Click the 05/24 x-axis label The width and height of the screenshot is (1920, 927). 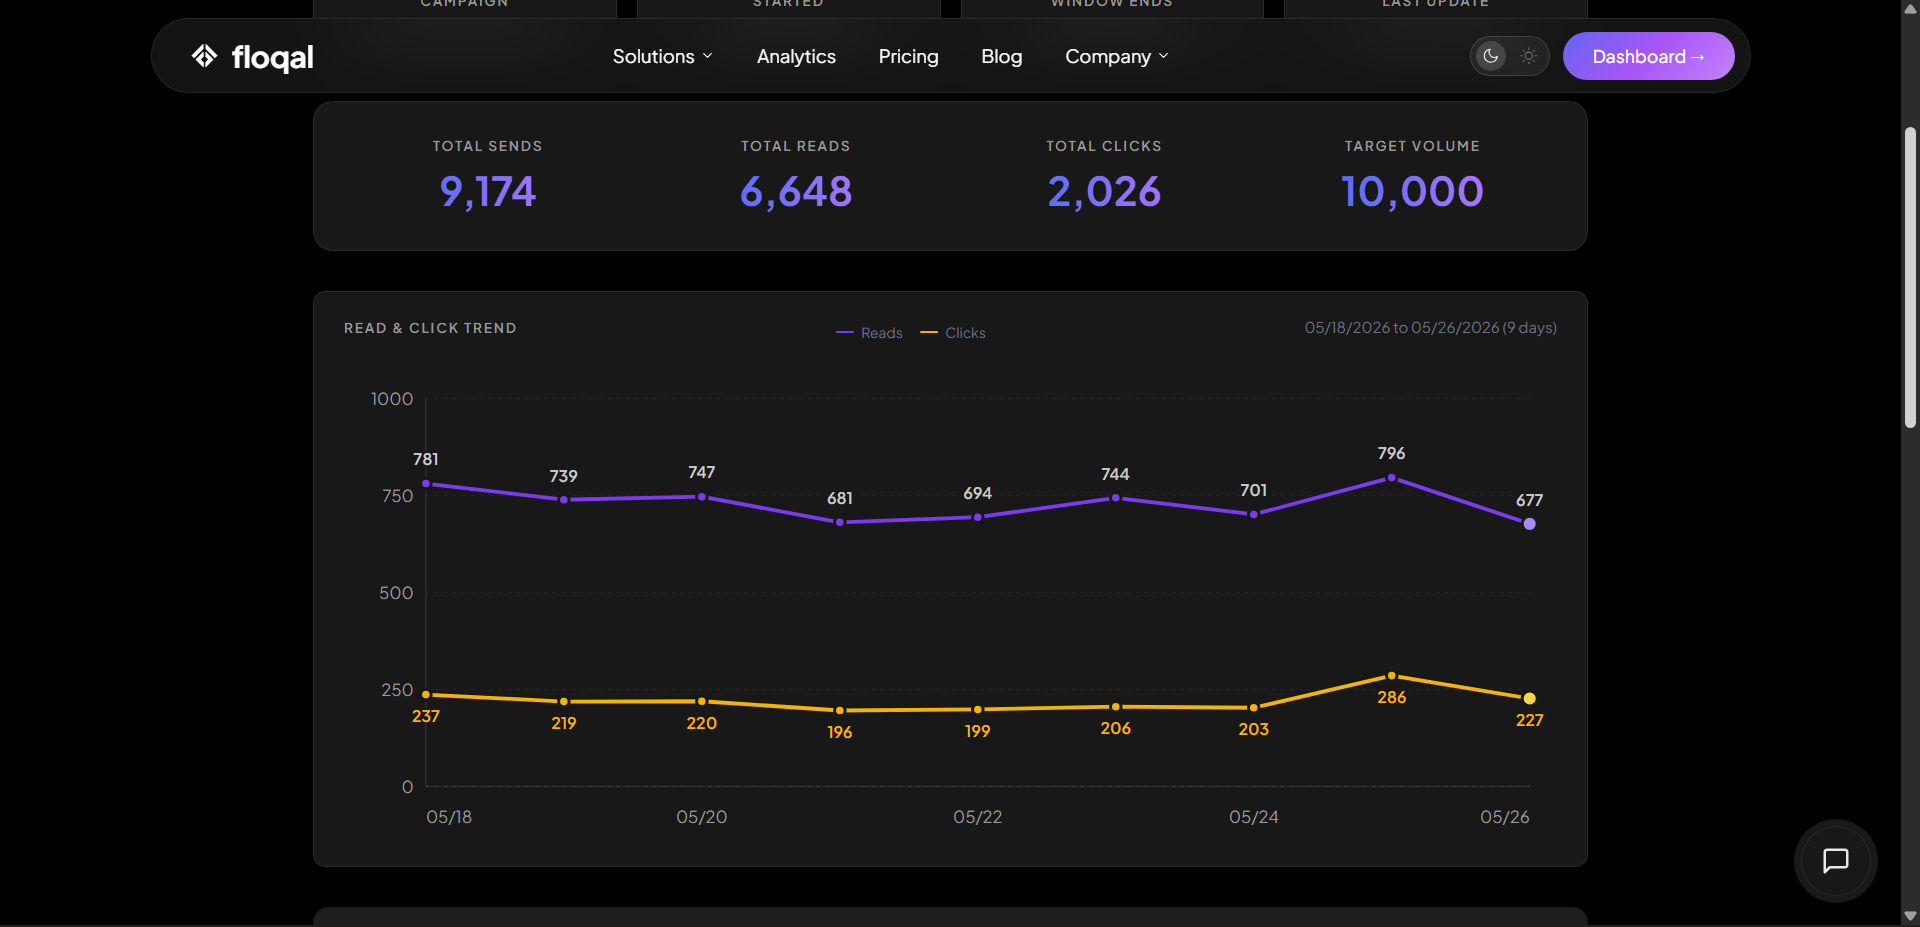point(1254,817)
